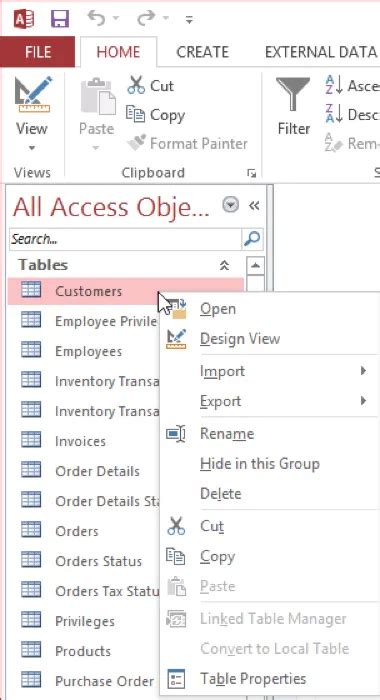Click the navigation scrollbar up arrow
Viewport: 380px width, 700px height.
tap(255, 266)
